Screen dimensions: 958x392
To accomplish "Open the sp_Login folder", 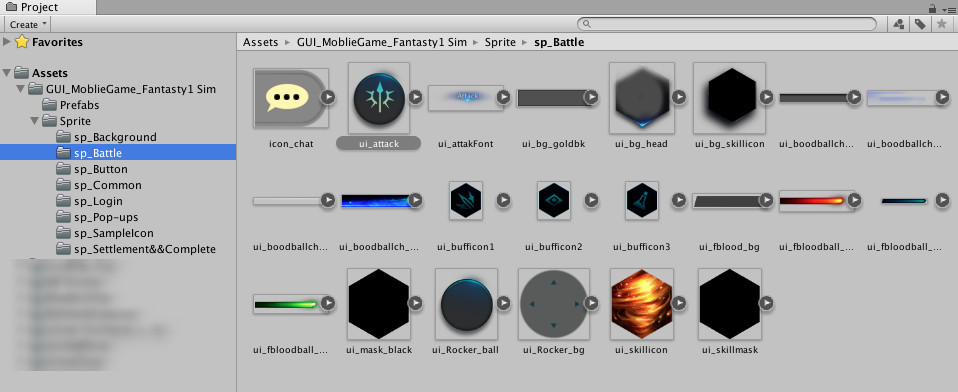I will pos(89,201).
